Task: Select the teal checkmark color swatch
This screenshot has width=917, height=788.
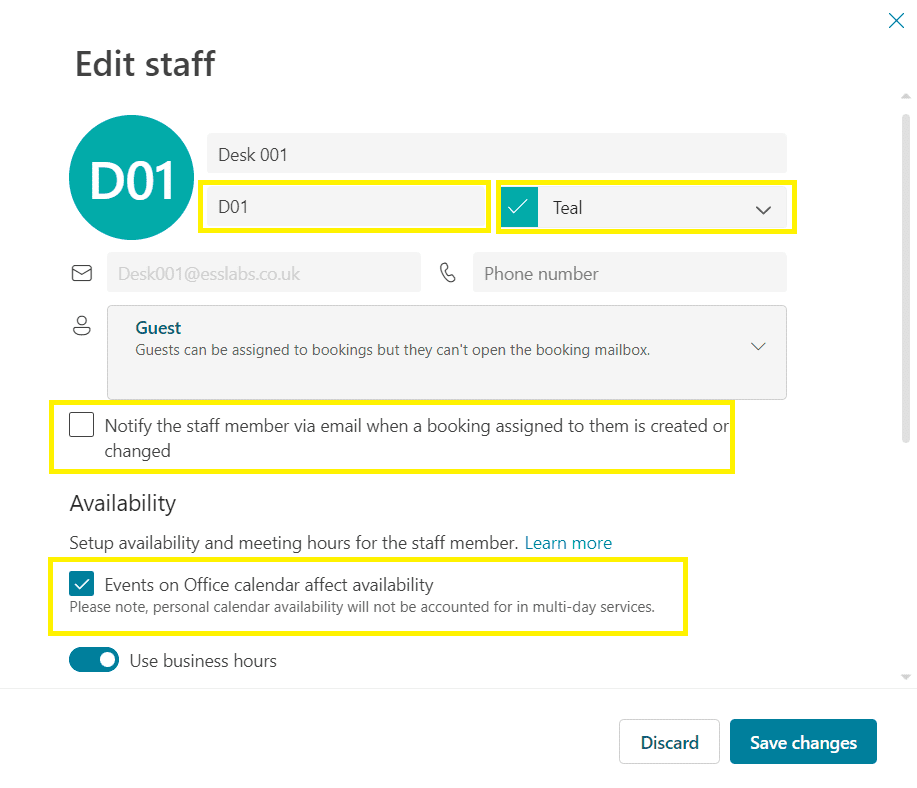Action: coord(519,207)
